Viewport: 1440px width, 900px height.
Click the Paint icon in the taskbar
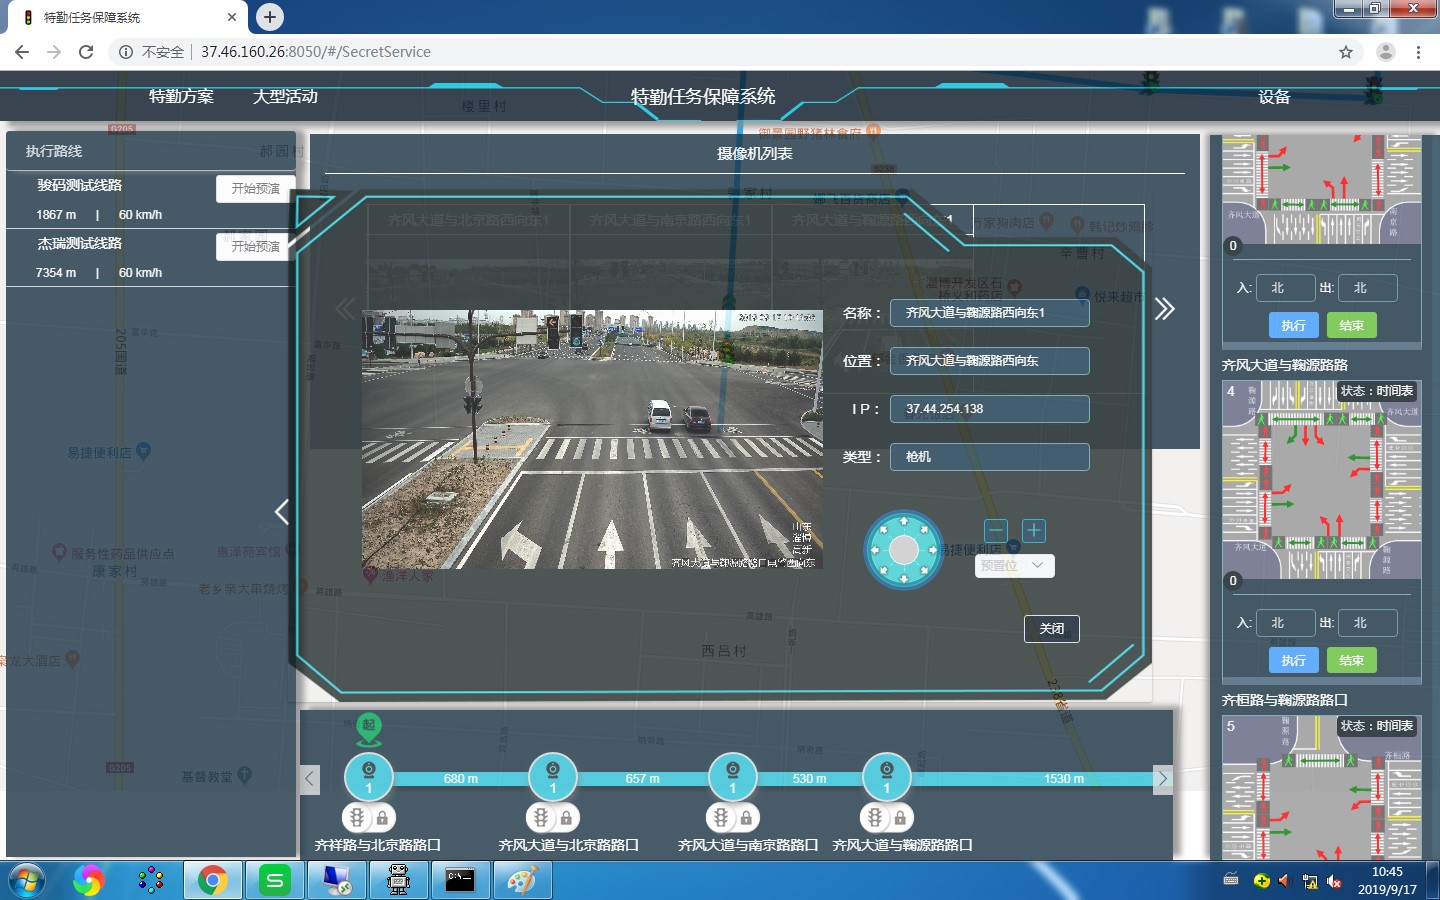[522, 881]
